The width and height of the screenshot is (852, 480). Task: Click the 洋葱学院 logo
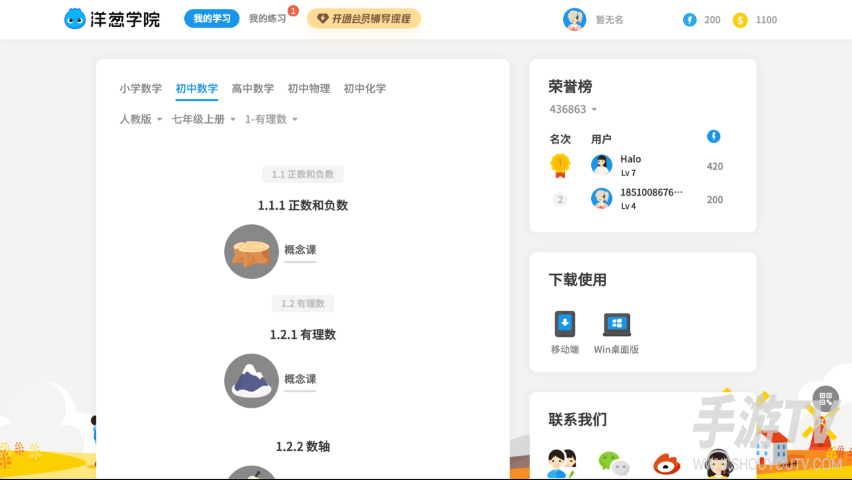point(112,19)
